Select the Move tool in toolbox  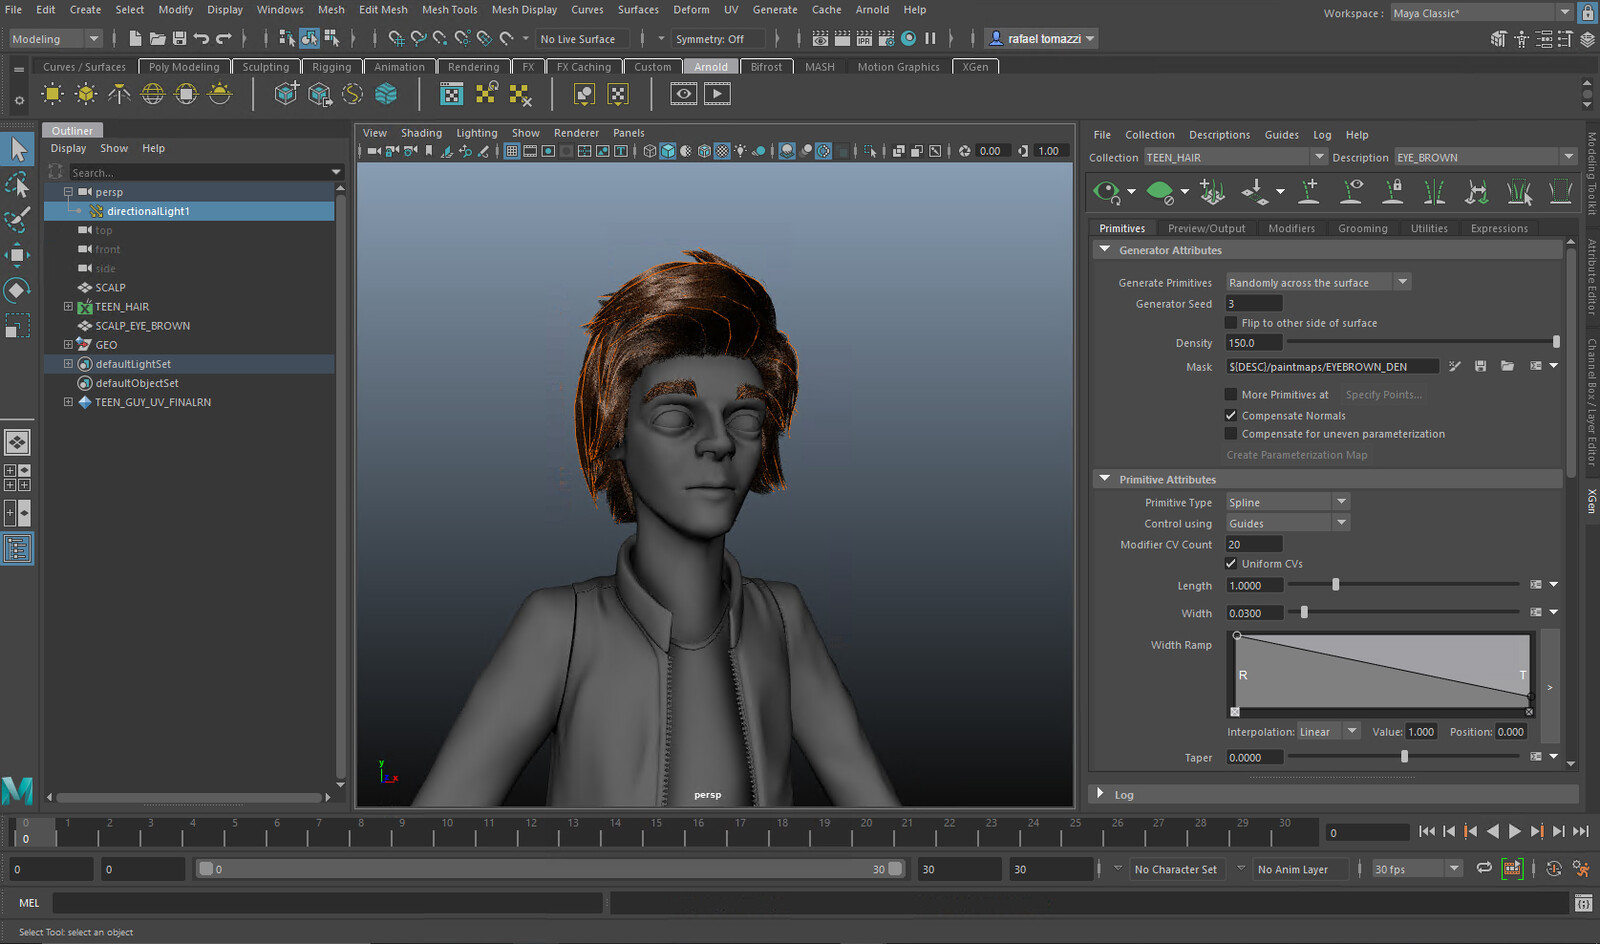[x=18, y=255]
